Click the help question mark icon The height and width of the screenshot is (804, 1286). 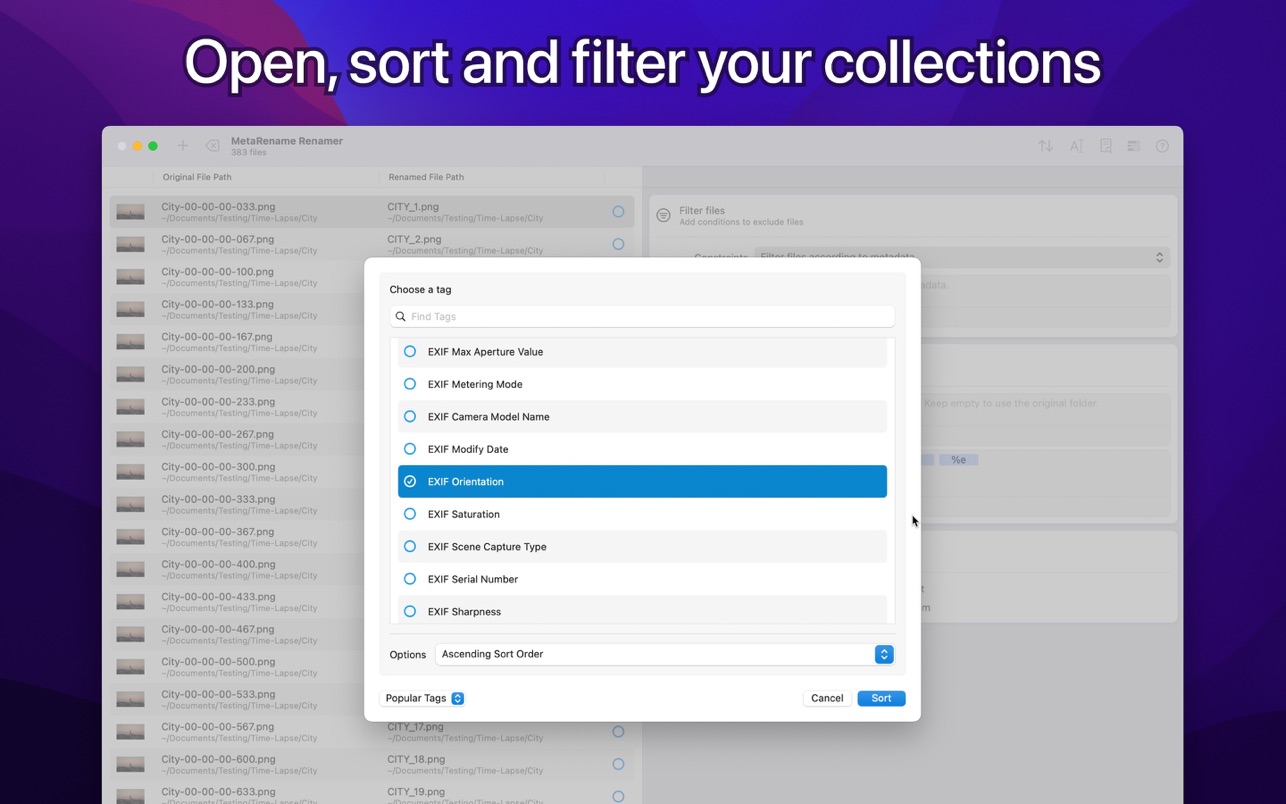(1162, 146)
